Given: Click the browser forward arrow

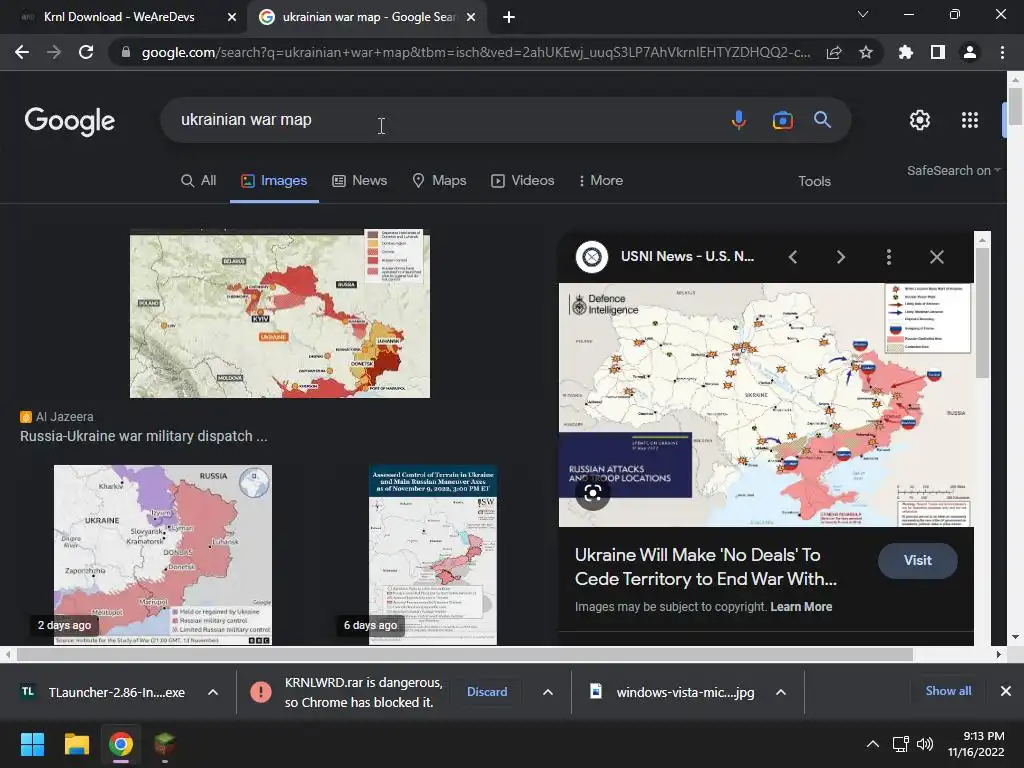Looking at the screenshot, I should pyautogui.click(x=54, y=52).
